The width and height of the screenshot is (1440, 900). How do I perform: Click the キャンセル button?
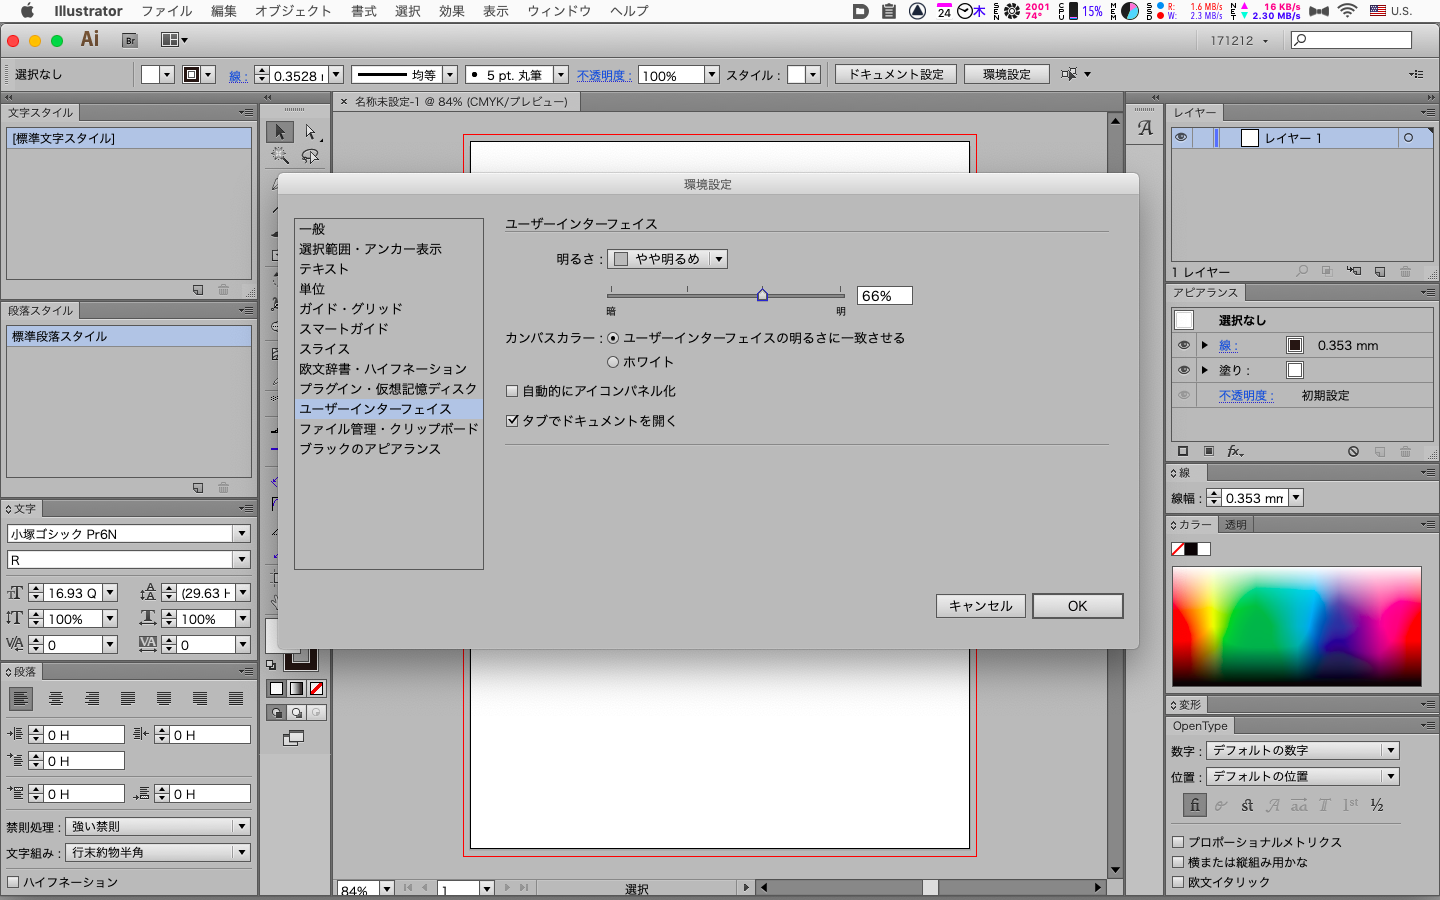coord(980,606)
